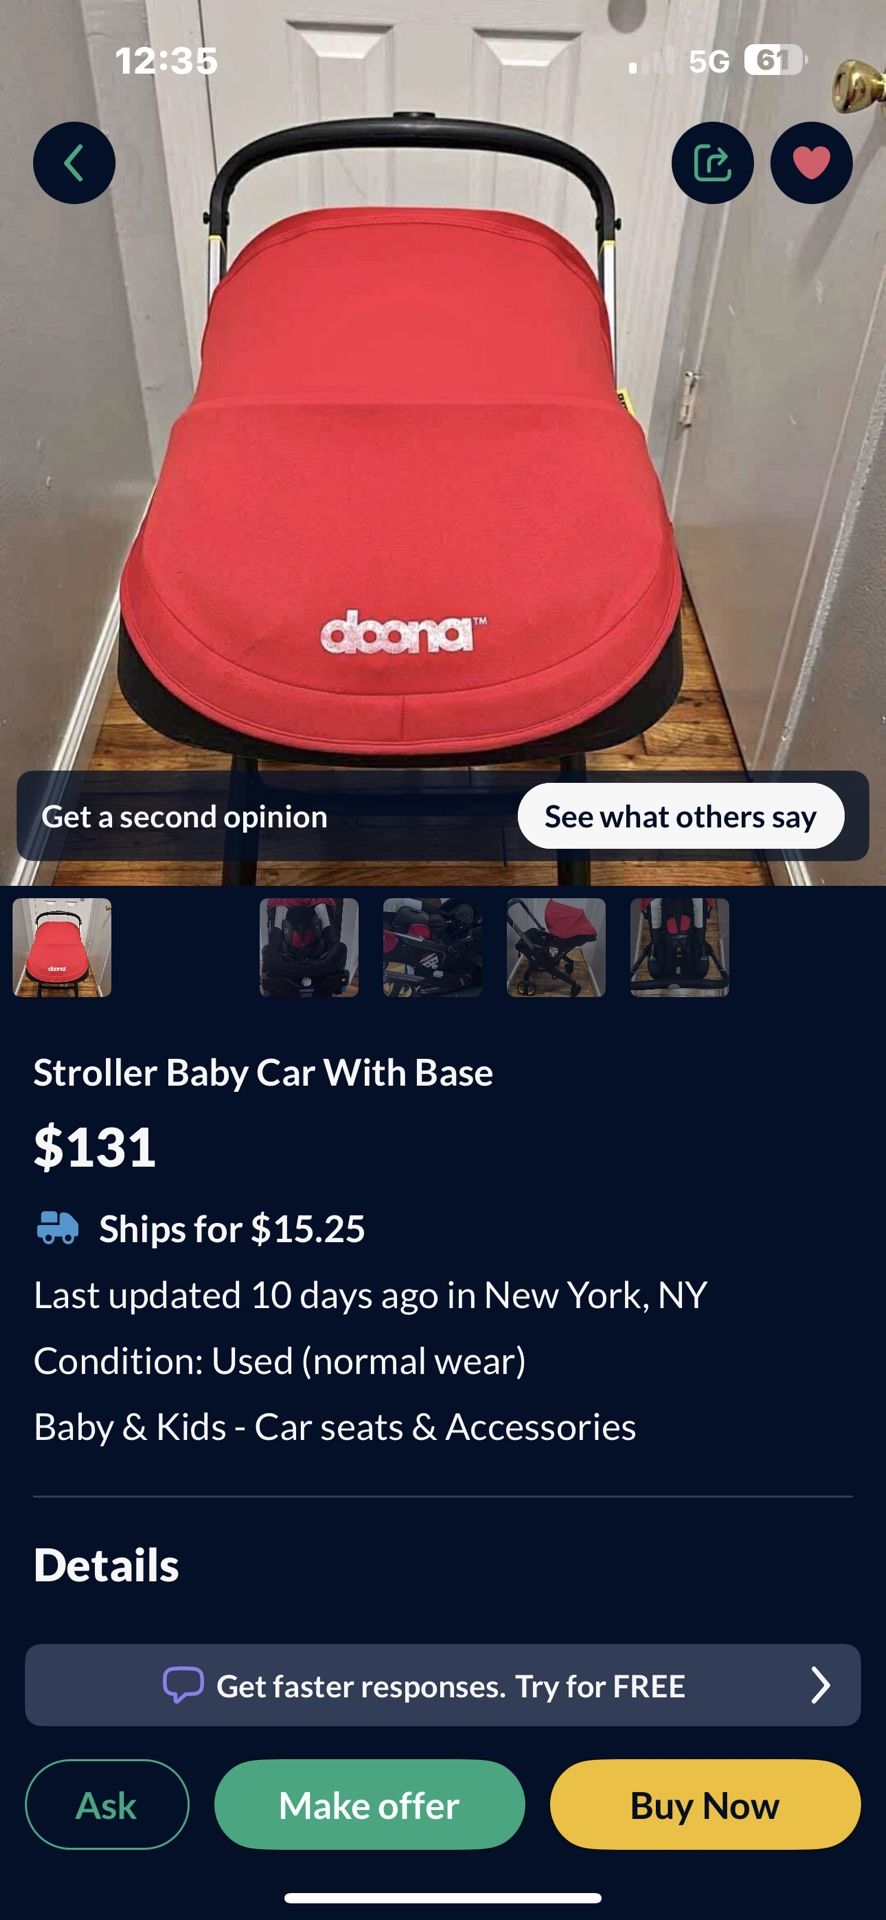Open the Details section heading
This screenshot has height=1920, width=886.
coord(106,1565)
